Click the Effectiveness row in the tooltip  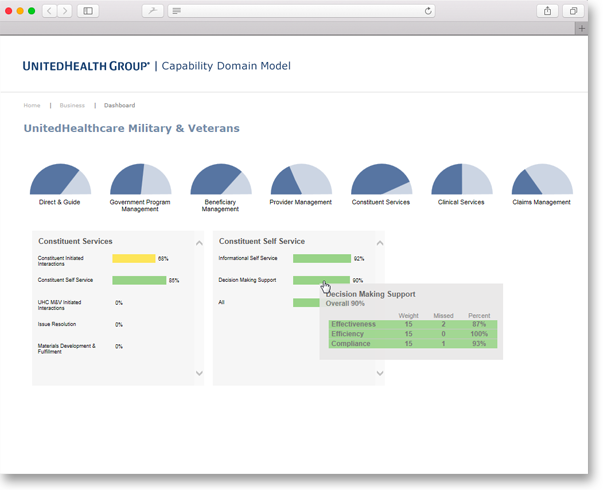[413, 324]
